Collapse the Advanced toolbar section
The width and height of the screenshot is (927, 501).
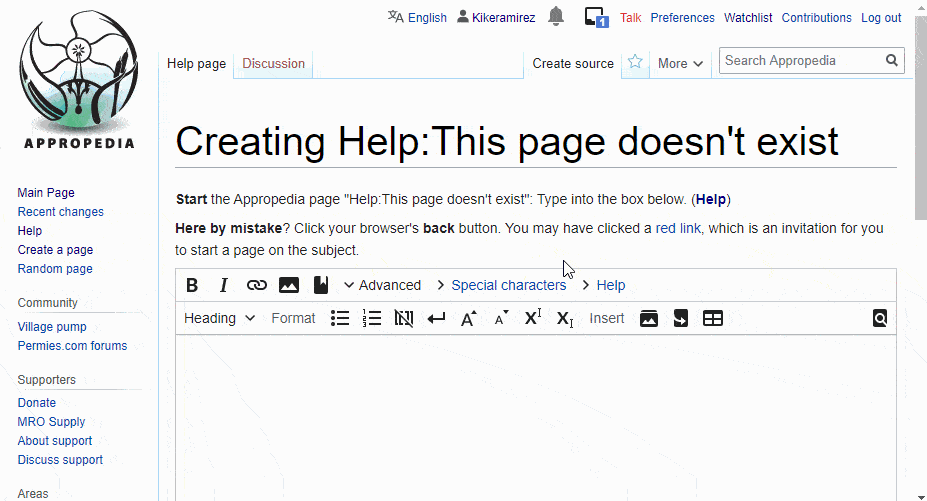(382, 285)
